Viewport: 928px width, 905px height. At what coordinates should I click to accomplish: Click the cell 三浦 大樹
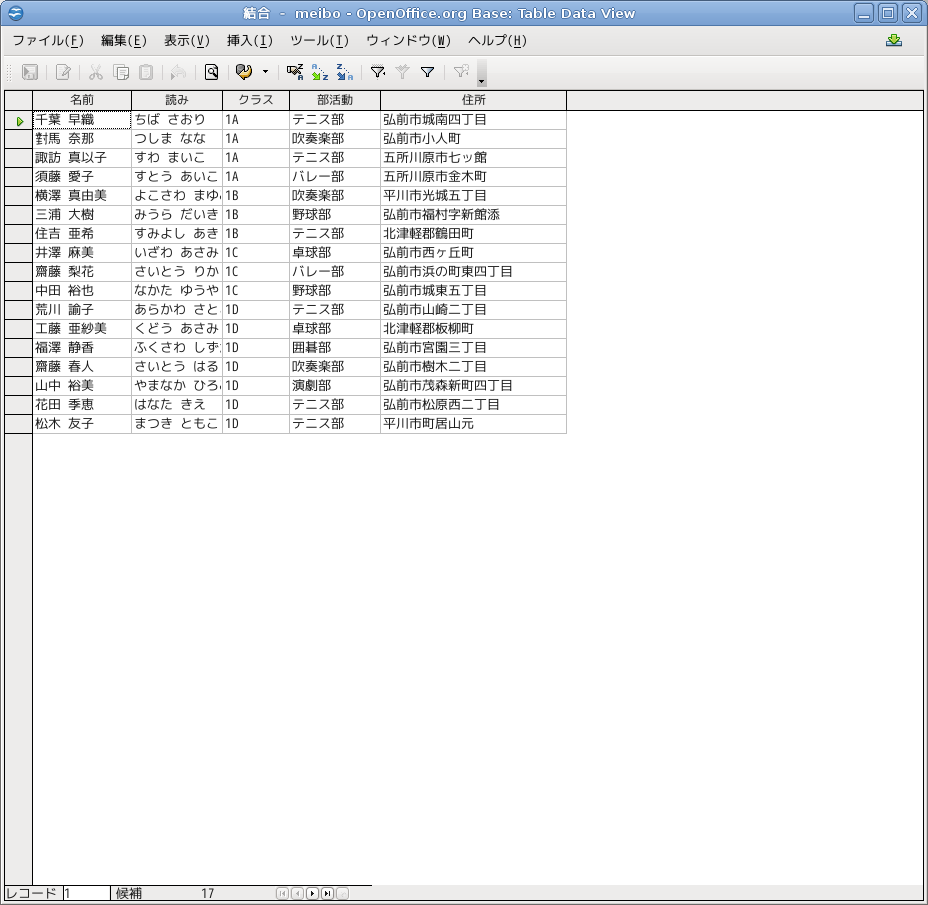click(x=82, y=215)
